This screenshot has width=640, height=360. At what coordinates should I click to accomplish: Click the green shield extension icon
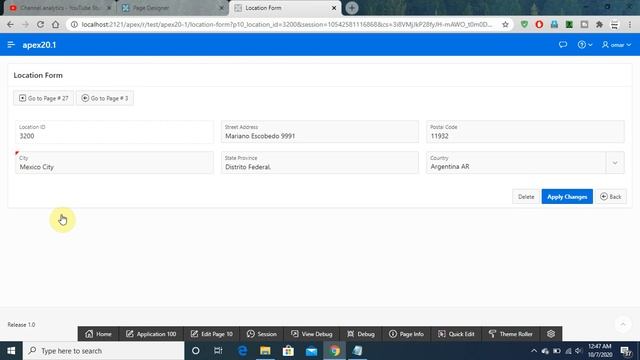pyautogui.click(x=524, y=24)
